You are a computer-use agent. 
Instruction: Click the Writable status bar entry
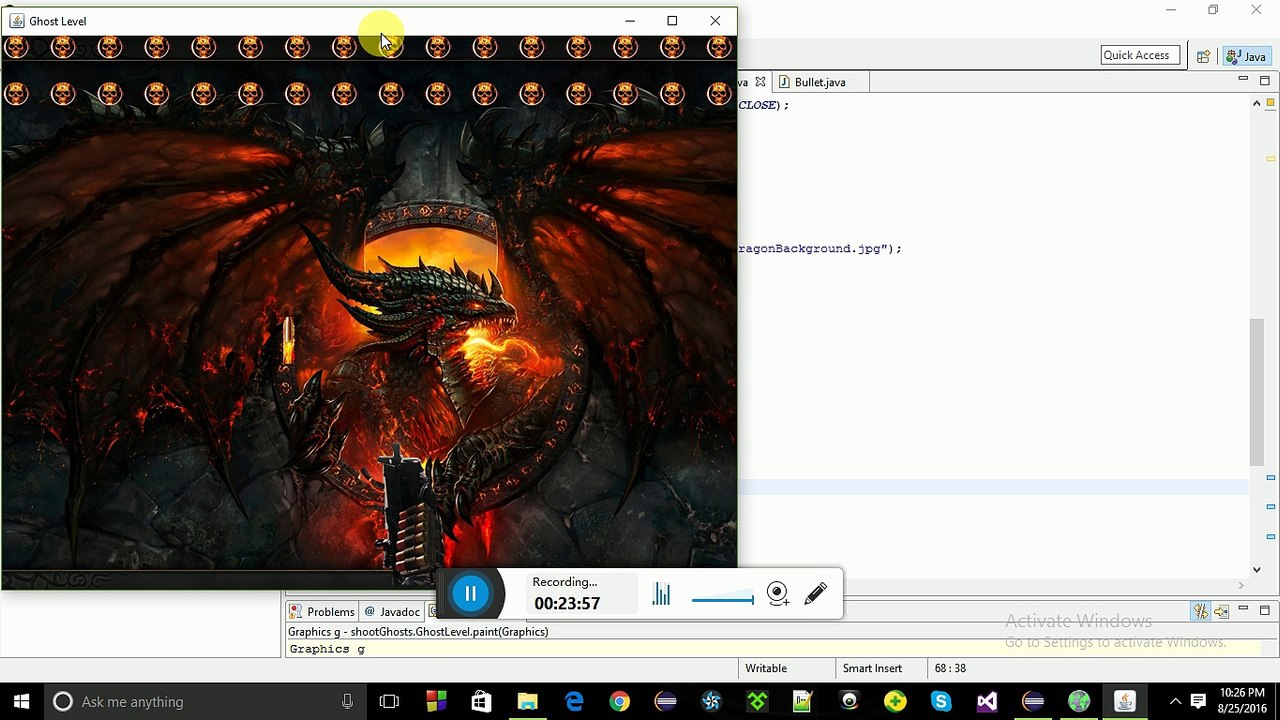pos(766,668)
